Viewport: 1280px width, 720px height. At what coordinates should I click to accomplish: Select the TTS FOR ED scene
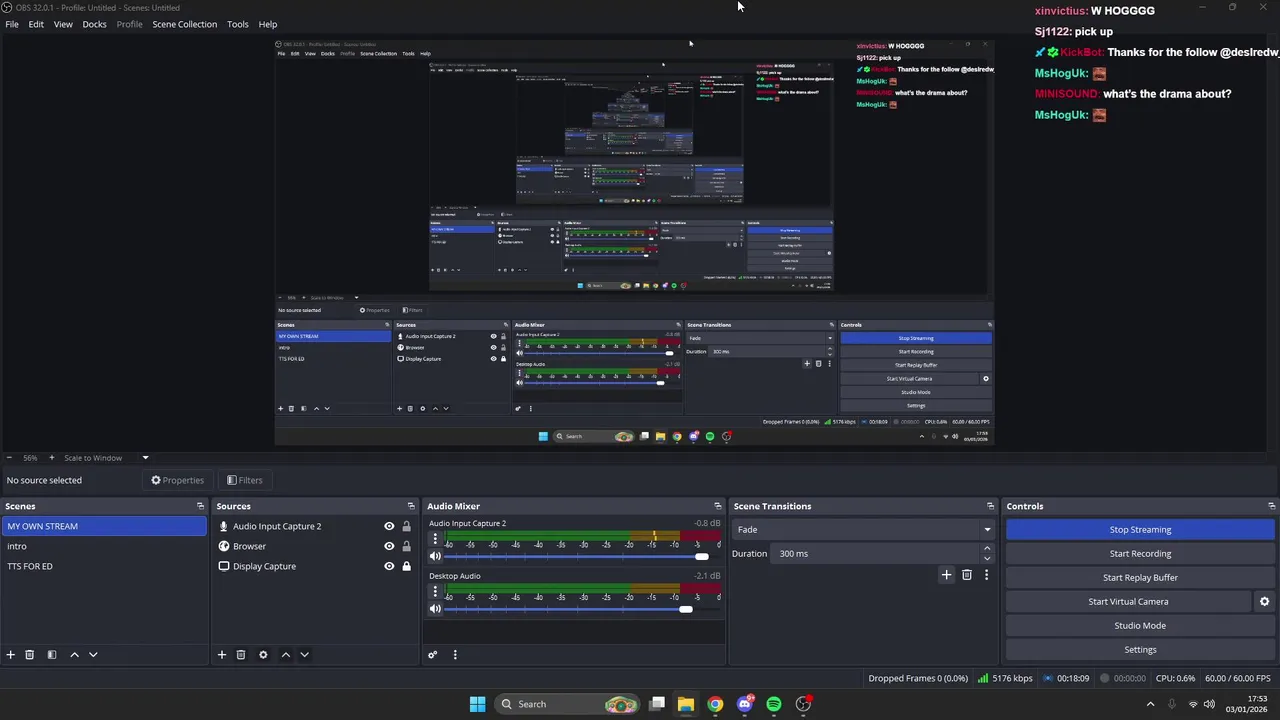[104, 566]
